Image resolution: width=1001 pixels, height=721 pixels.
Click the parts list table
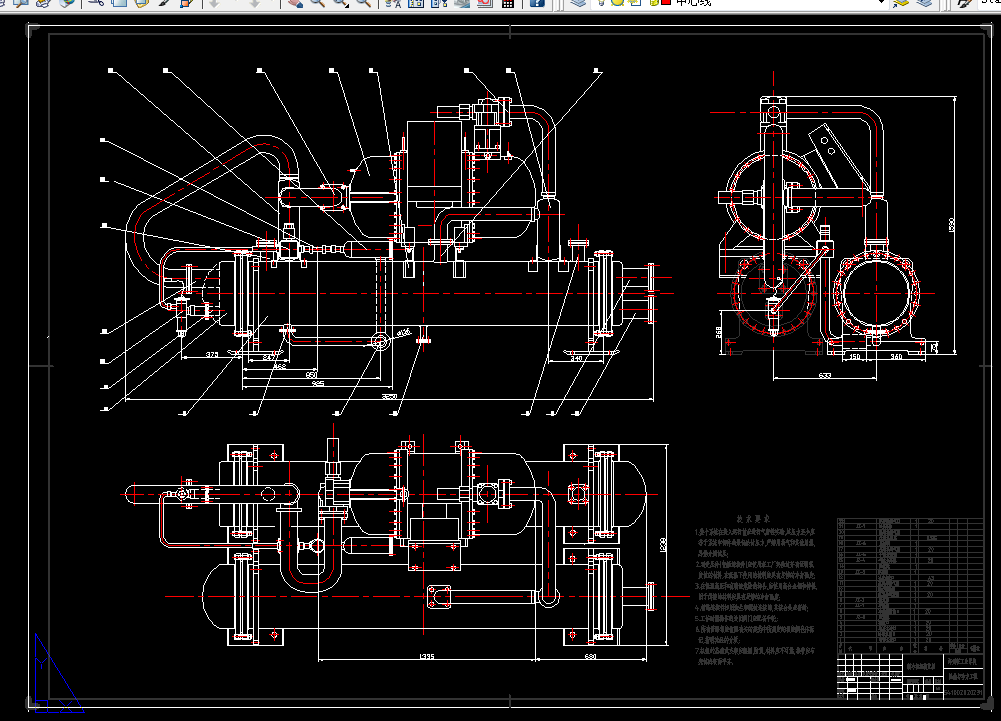910,586
